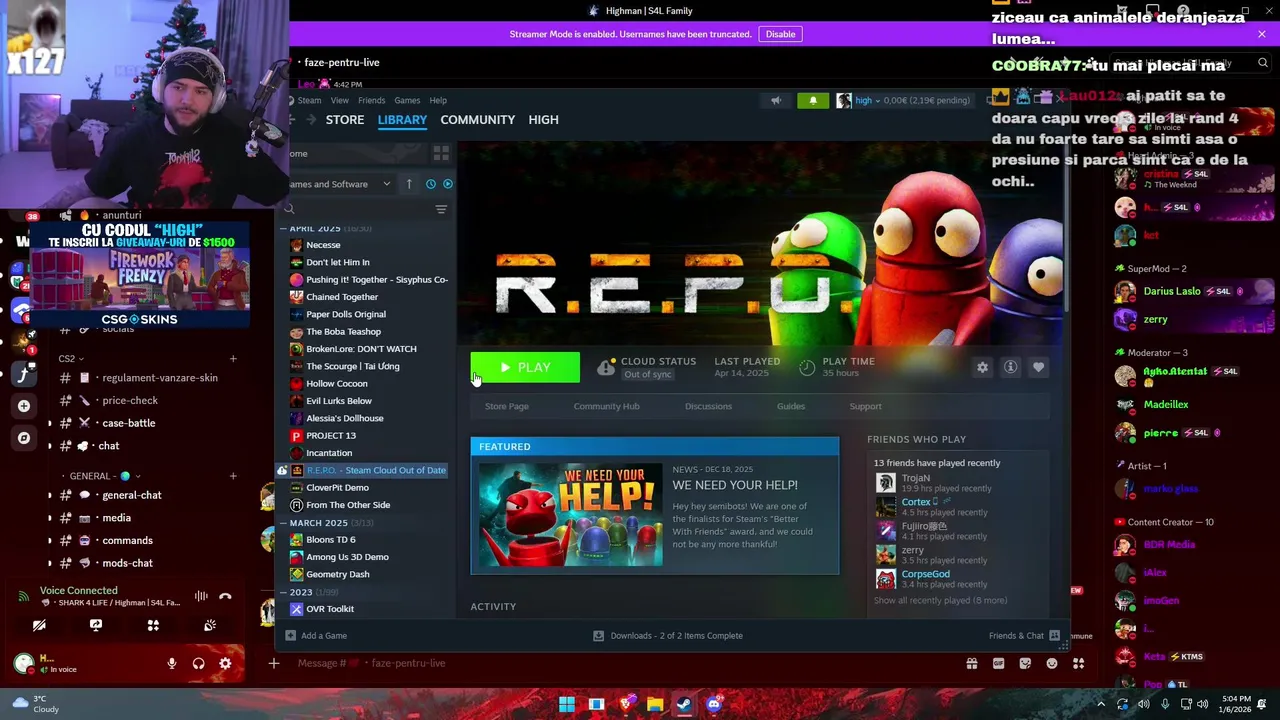Collapse MARCH 2025 library group
This screenshot has height=720, width=1280.
(283, 523)
